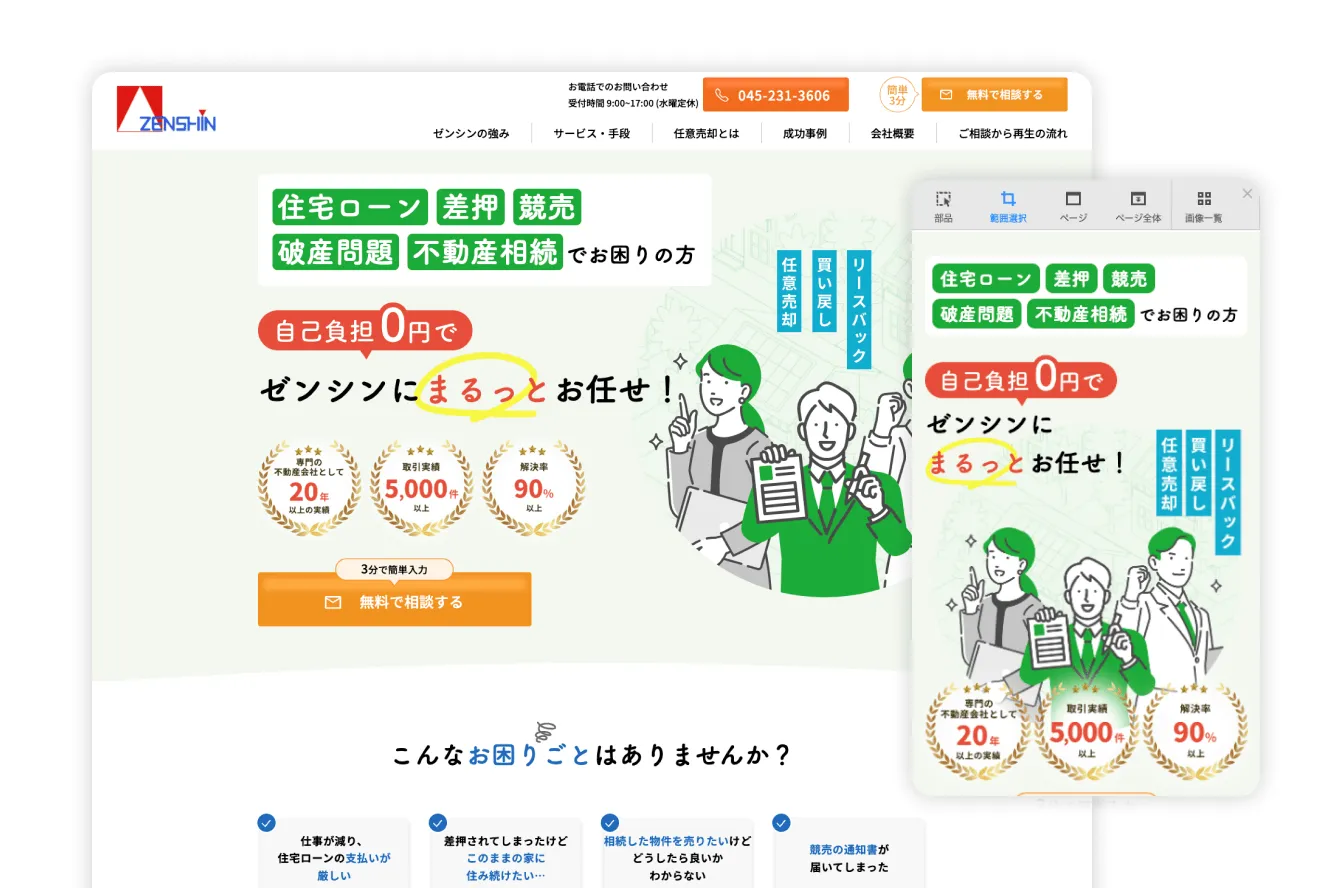The width and height of the screenshot is (1332, 888).
Task: Click the checkmark on 仕事が減り card
Action: click(x=266, y=823)
